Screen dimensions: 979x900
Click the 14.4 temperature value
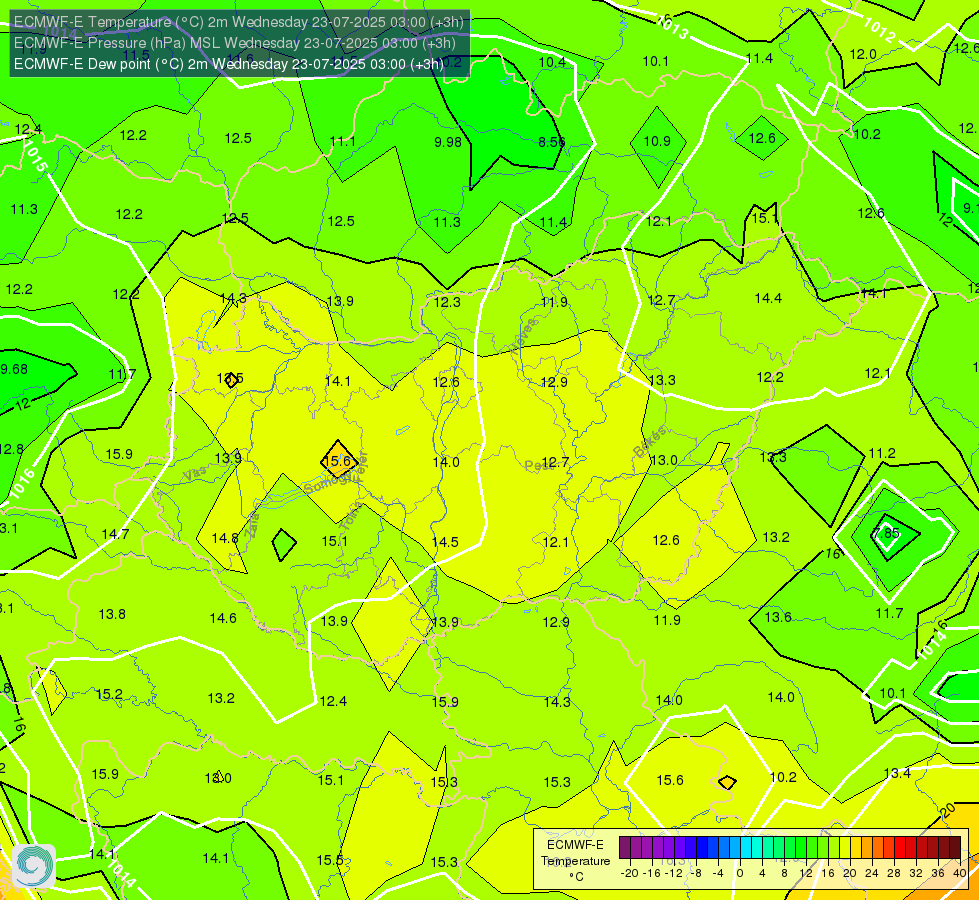(768, 299)
